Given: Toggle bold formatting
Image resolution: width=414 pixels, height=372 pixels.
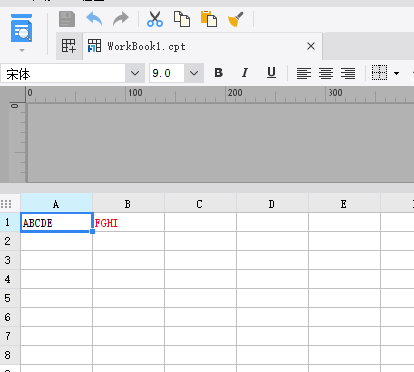Looking at the screenshot, I should click(x=219, y=73).
